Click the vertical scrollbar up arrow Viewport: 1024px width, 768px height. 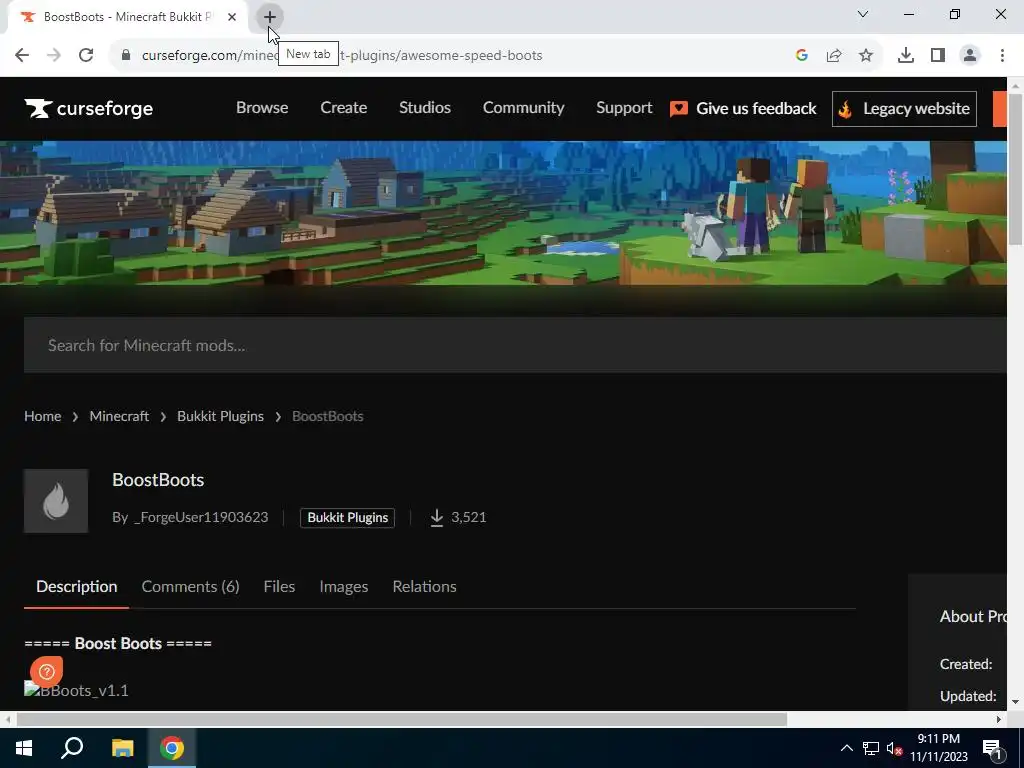click(x=1016, y=85)
